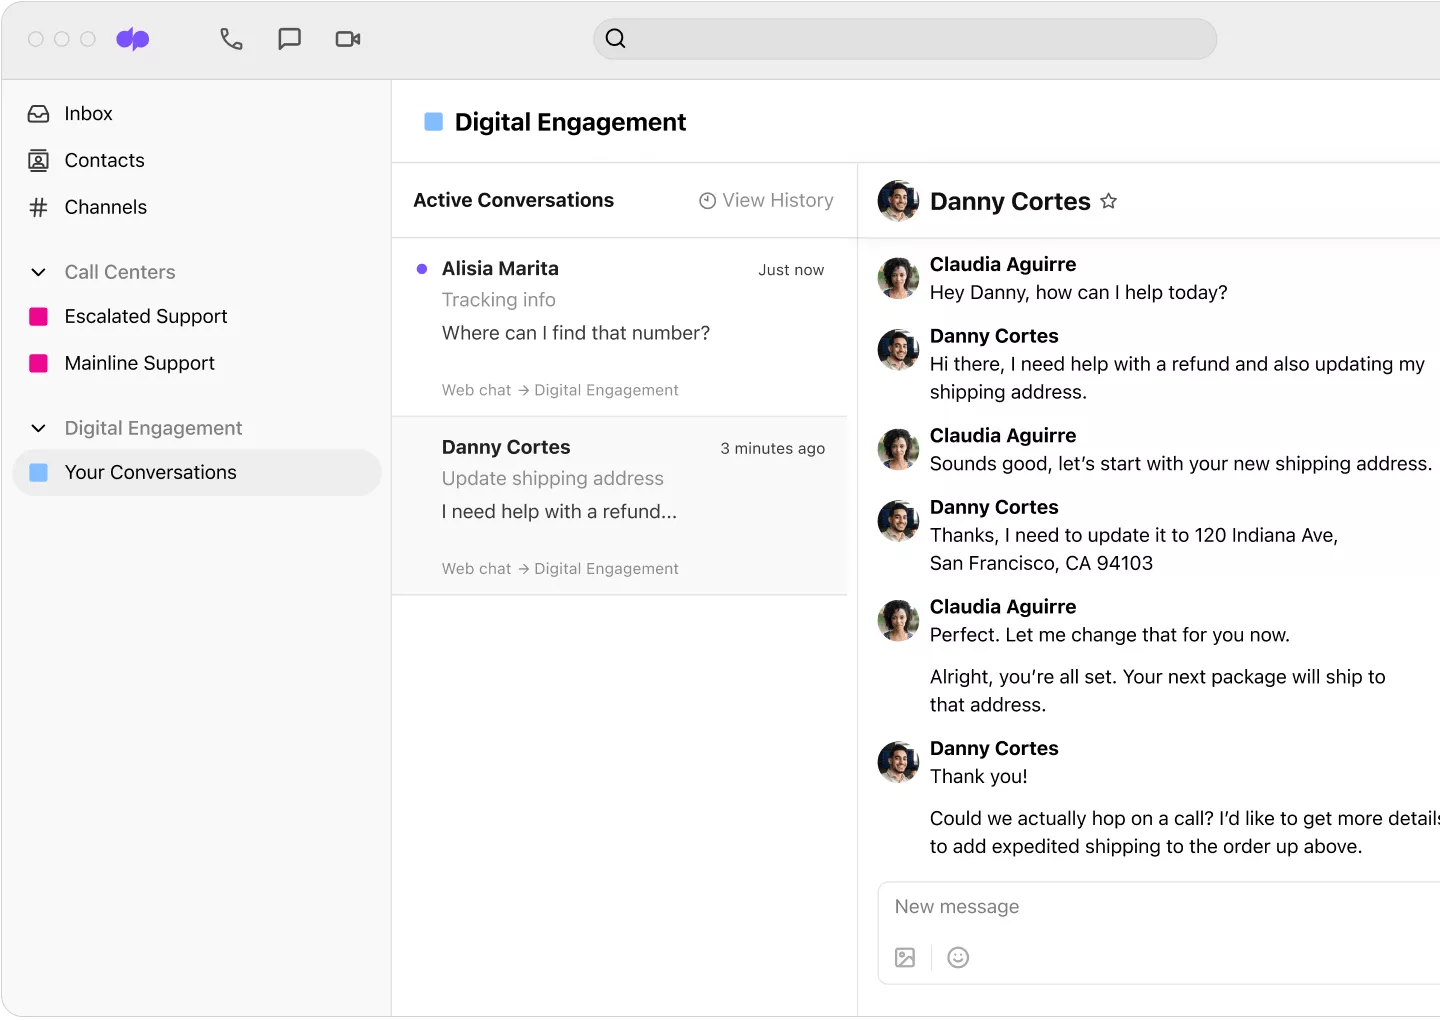This screenshot has height=1020, width=1440.
Task: Toggle the favorite star for Danny Cortes
Action: pos(1108,201)
